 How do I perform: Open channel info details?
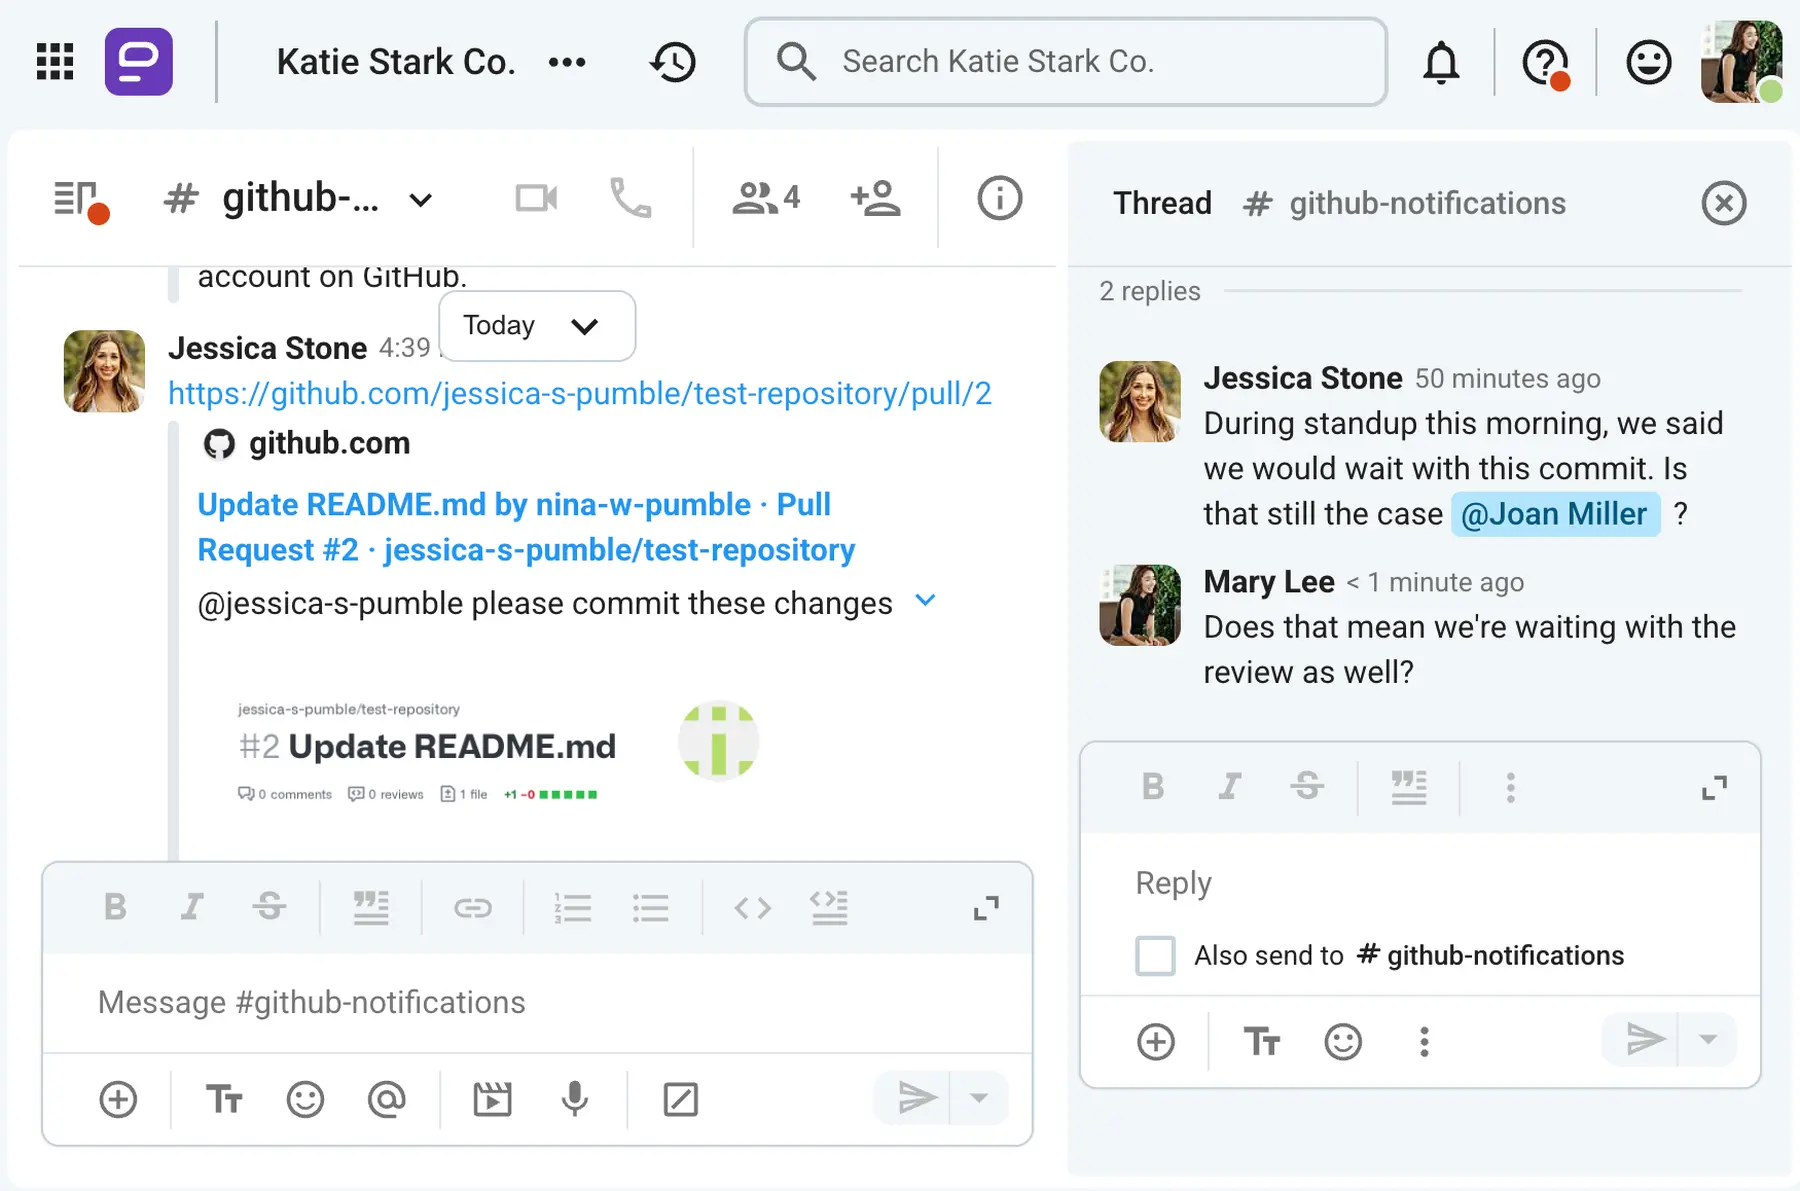pos(999,198)
